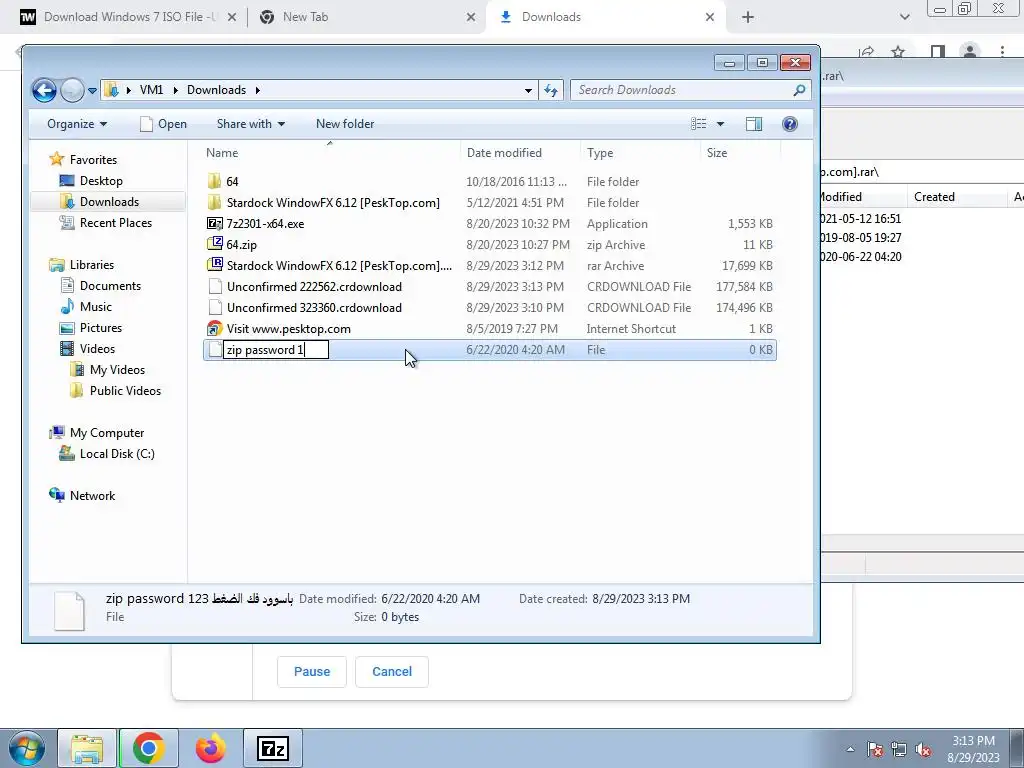Click the volume icon in system tray
The width and height of the screenshot is (1024, 768).
(x=923, y=750)
